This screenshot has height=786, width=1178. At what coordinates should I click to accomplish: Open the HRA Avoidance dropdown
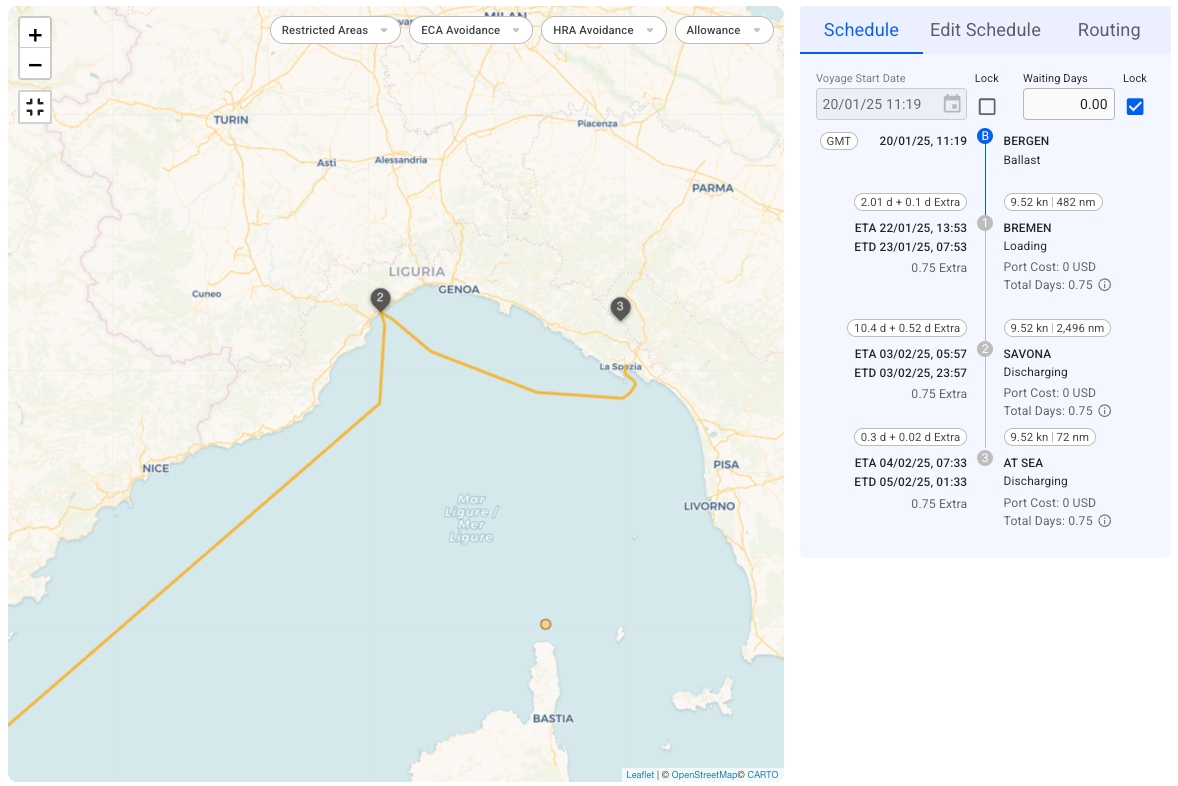(x=603, y=30)
